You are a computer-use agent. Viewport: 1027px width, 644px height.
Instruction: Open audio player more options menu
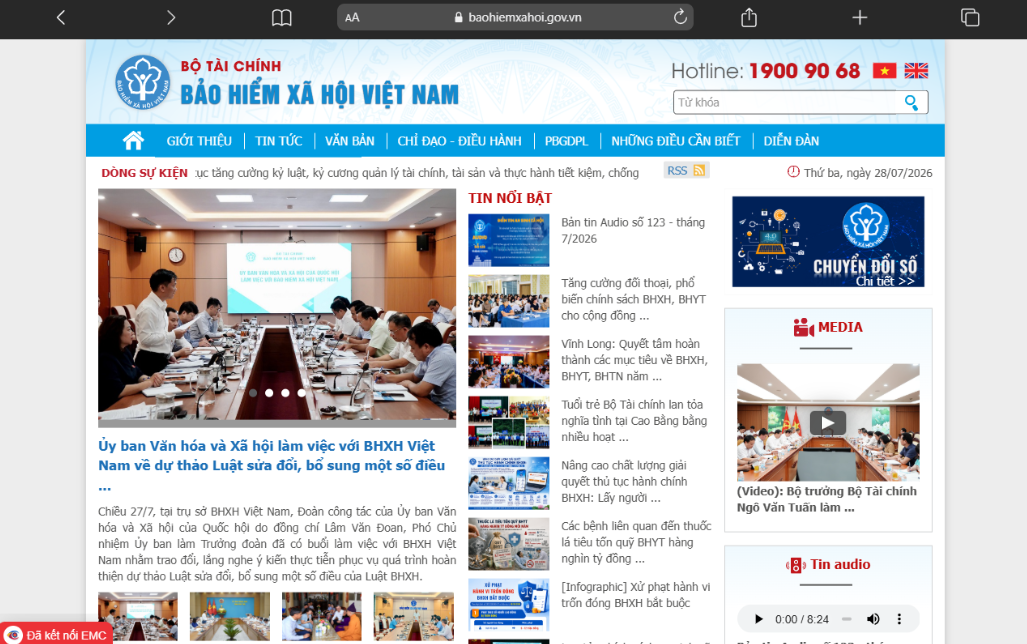coord(899,619)
